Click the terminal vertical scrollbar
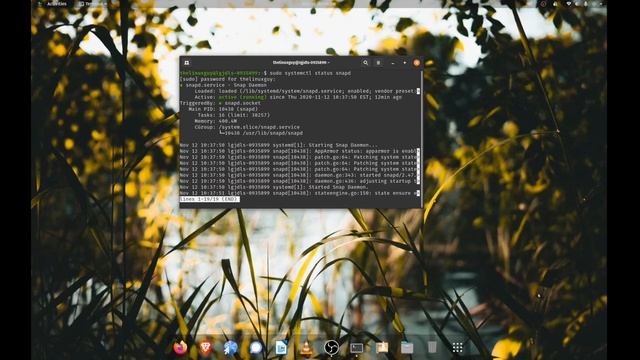The width and height of the screenshot is (640, 360). click(x=422, y=138)
